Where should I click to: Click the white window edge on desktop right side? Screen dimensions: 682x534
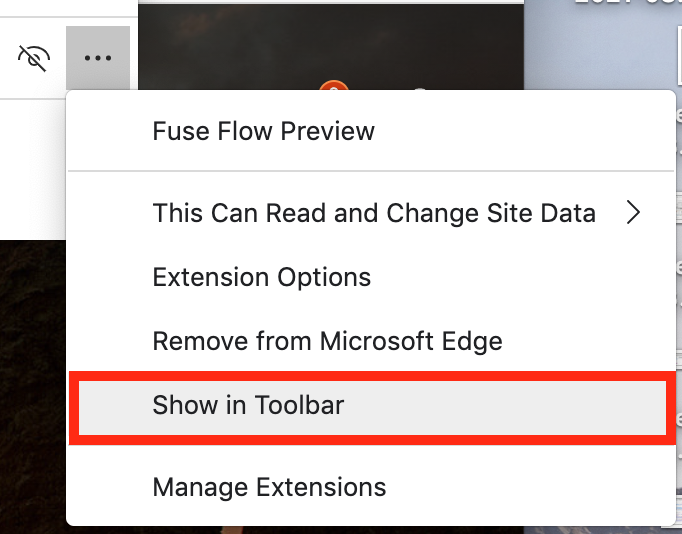tap(679, 54)
